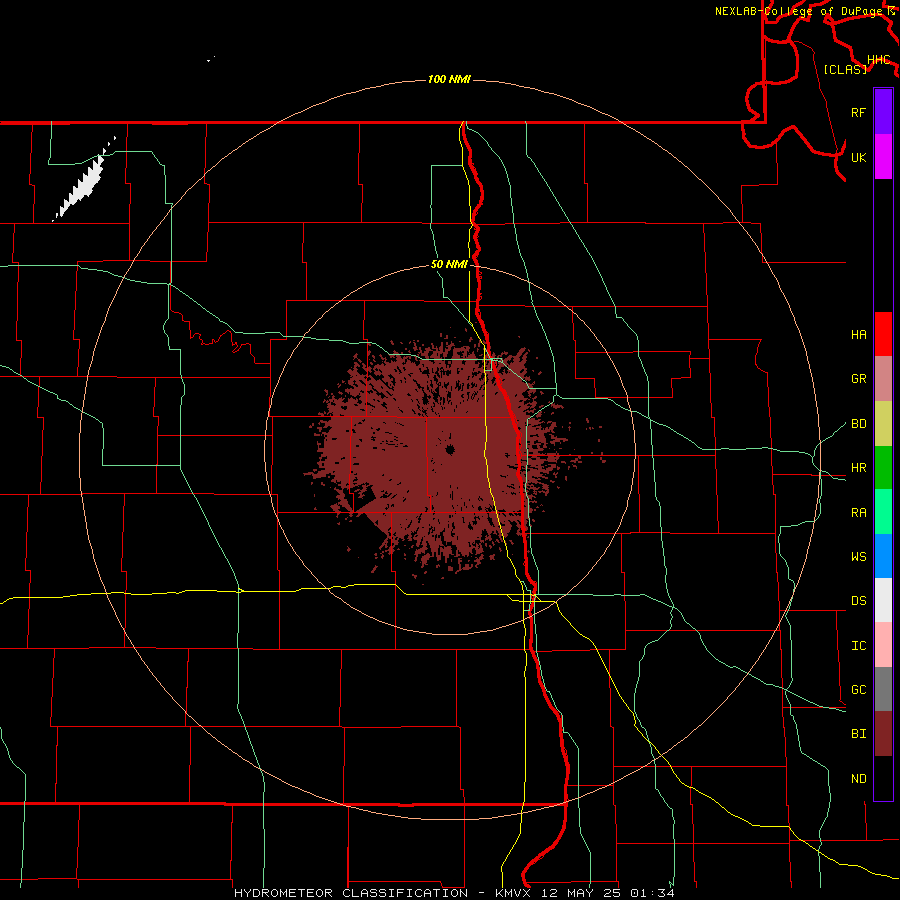Click the red HA legend swatch
Viewport: 900px width, 900px height.
coord(883,334)
